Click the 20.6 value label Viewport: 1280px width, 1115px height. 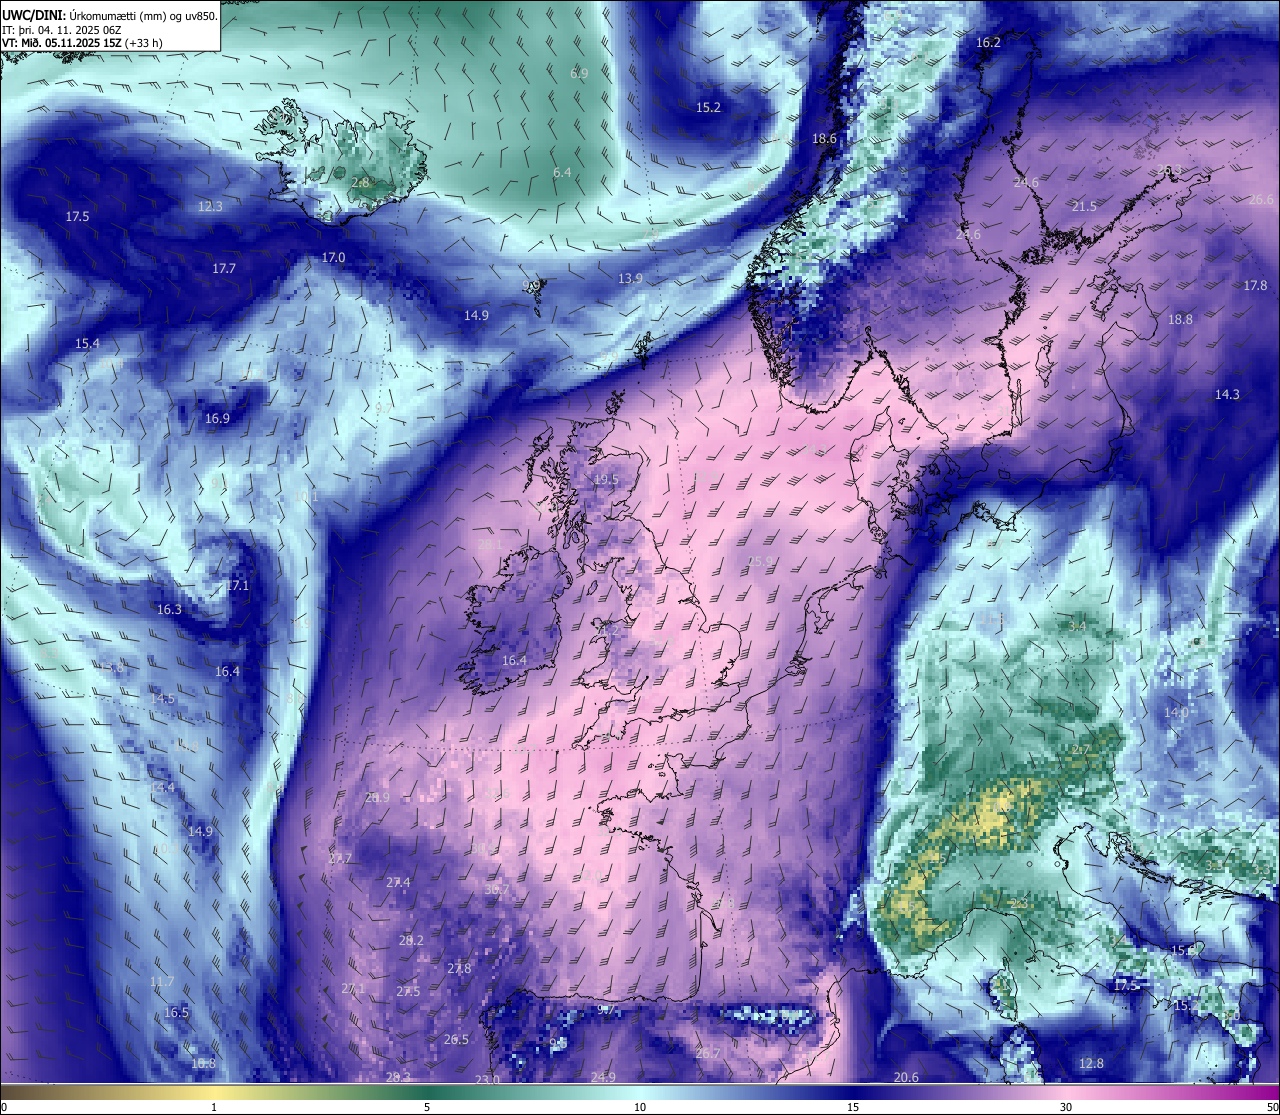tap(906, 1077)
